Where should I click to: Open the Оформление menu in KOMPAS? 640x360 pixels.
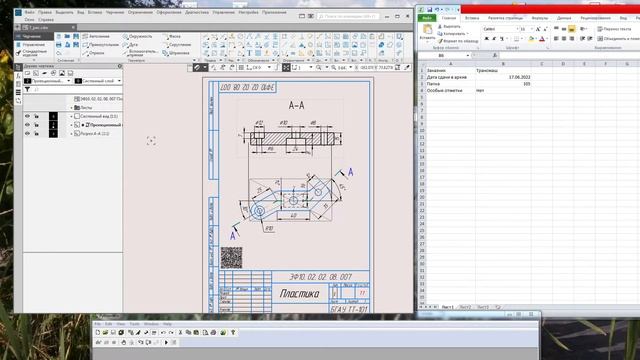click(169, 12)
